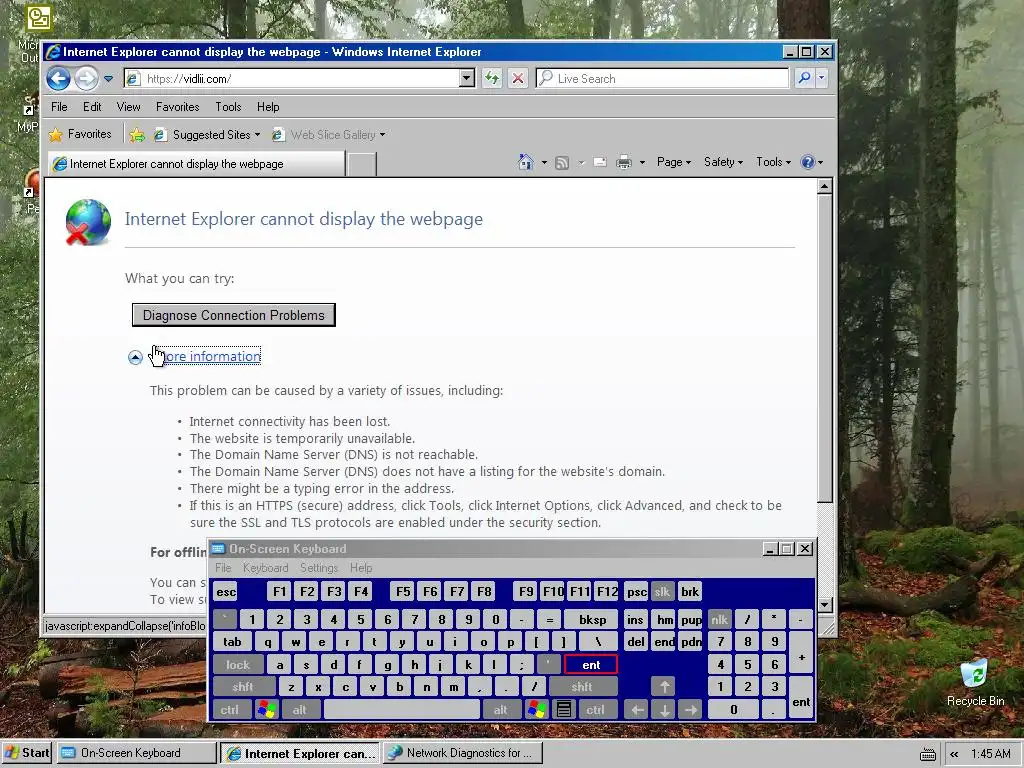This screenshot has height=768, width=1024.
Task: Click Add to Favorites Bar star icon
Action: (136, 135)
